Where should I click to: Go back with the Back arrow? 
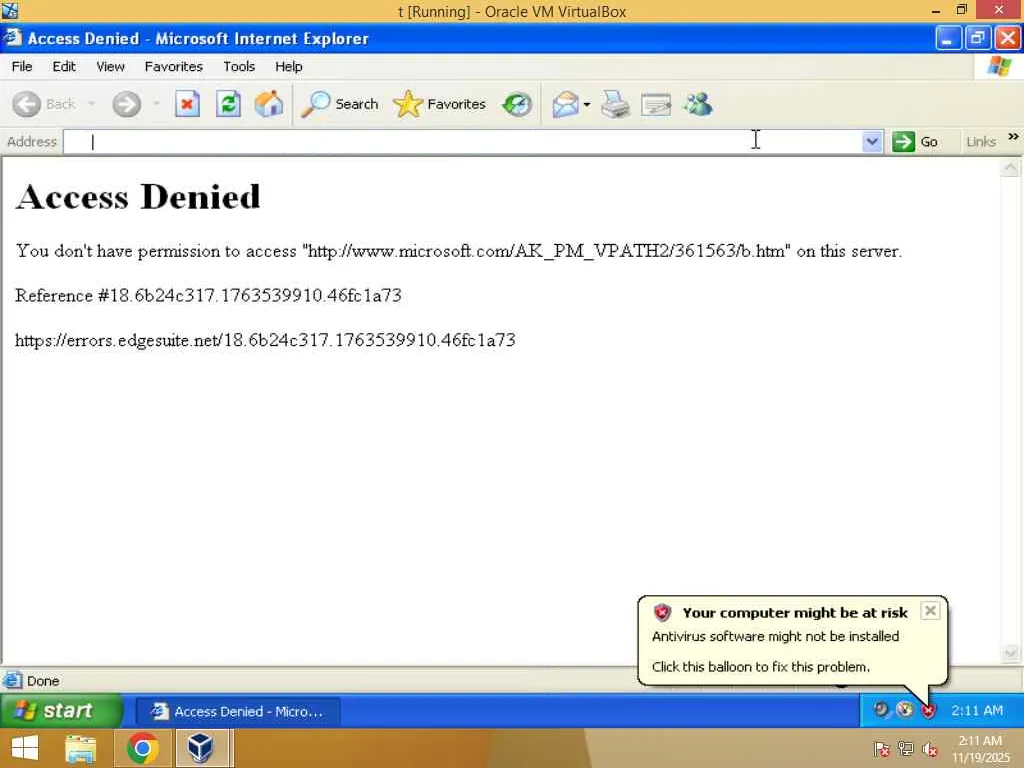(44, 104)
